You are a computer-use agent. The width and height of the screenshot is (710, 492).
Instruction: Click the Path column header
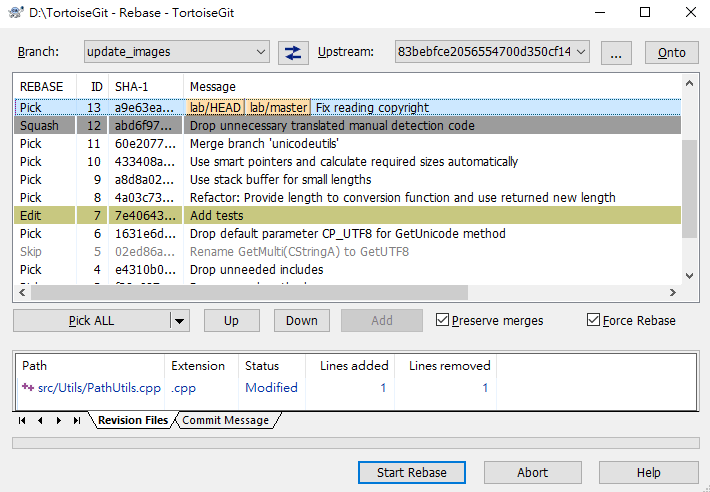coord(91,366)
